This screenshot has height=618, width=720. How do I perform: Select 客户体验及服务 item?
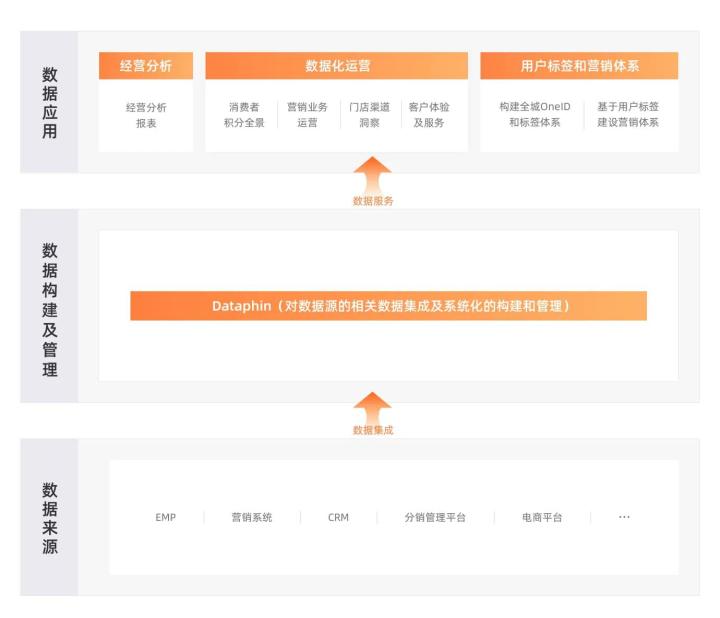pyautogui.click(x=429, y=115)
